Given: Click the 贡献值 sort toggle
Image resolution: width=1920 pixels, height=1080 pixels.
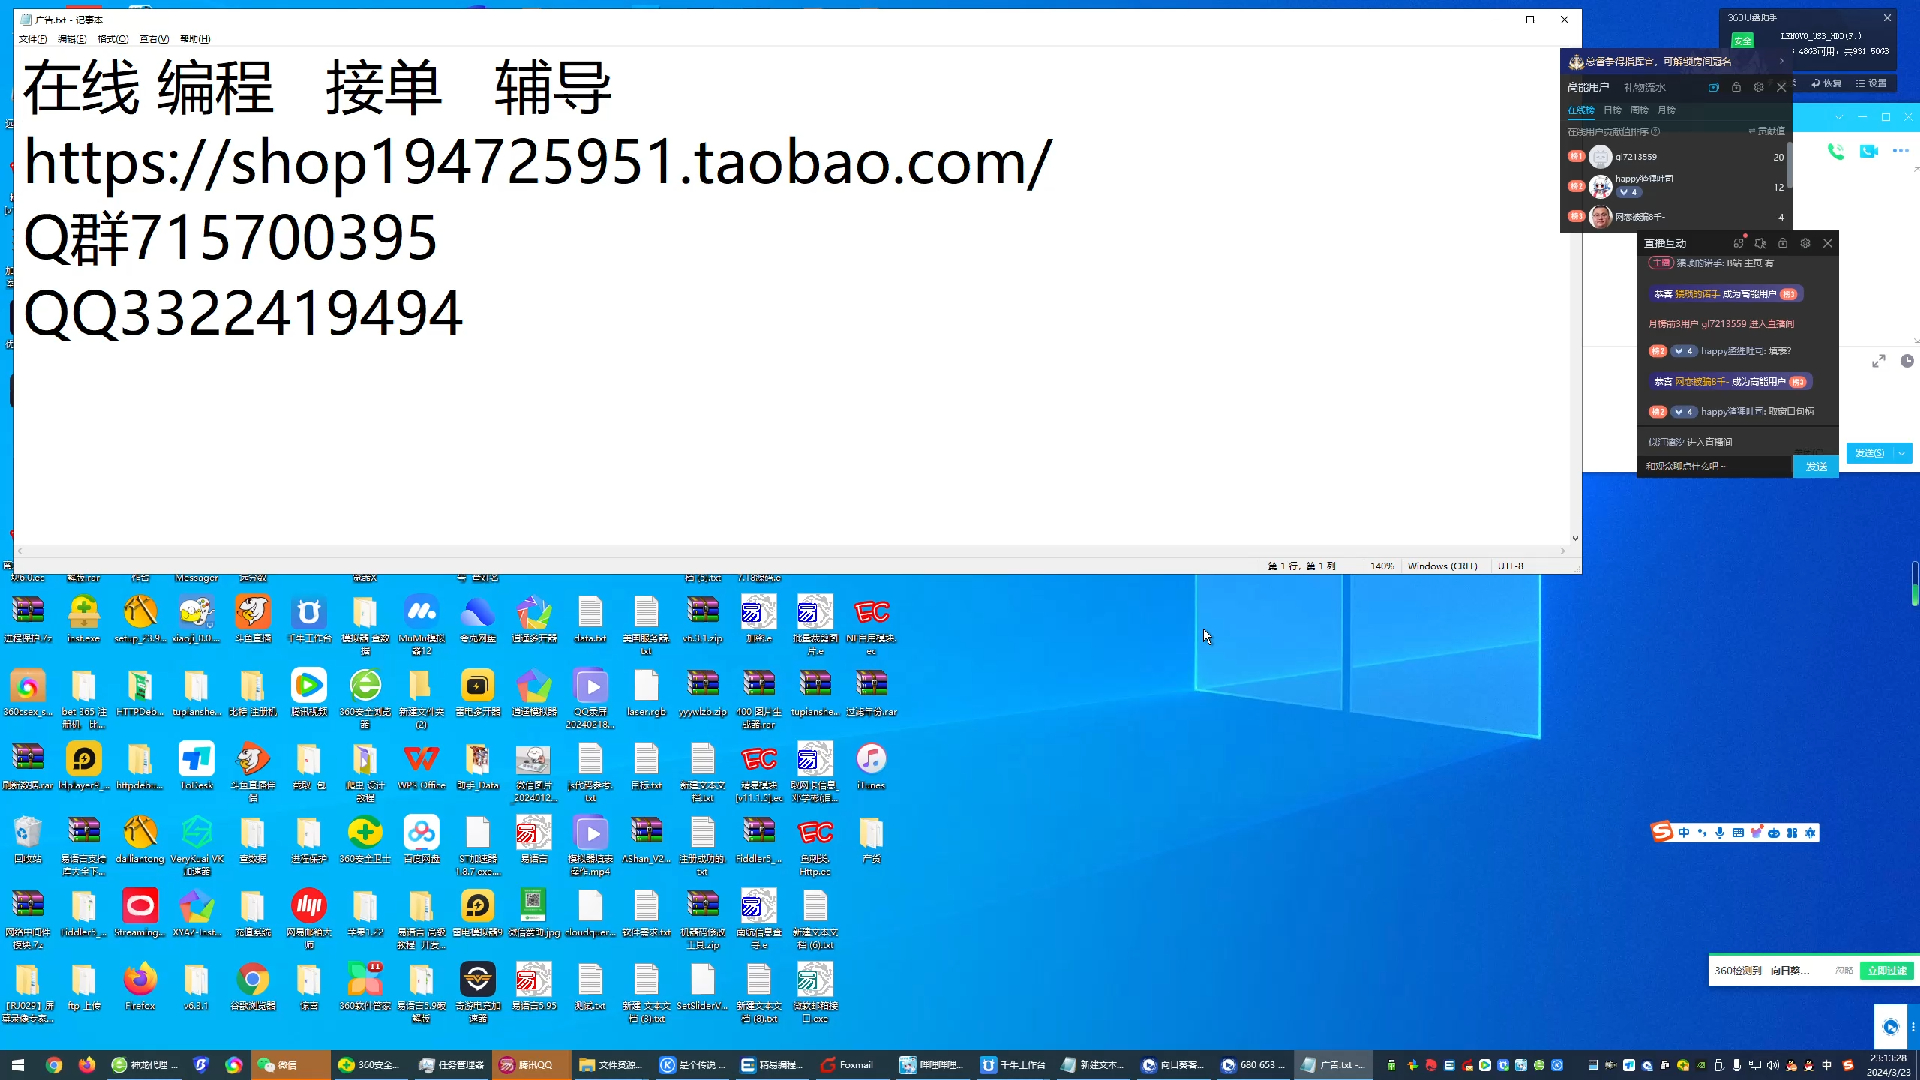Looking at the screenshot, I should [1767, 131].
